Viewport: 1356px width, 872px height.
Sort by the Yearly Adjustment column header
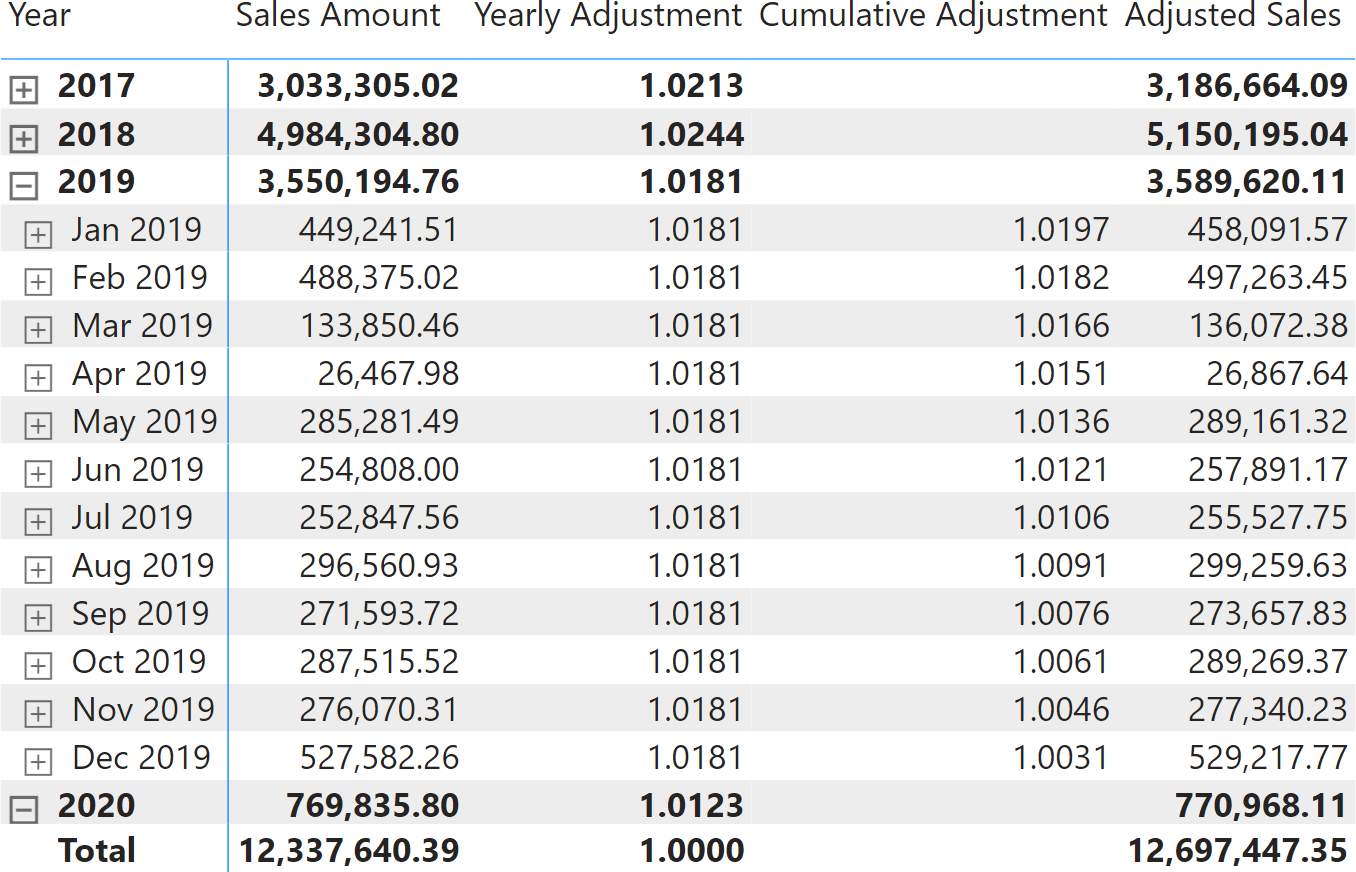coord(608,16)
